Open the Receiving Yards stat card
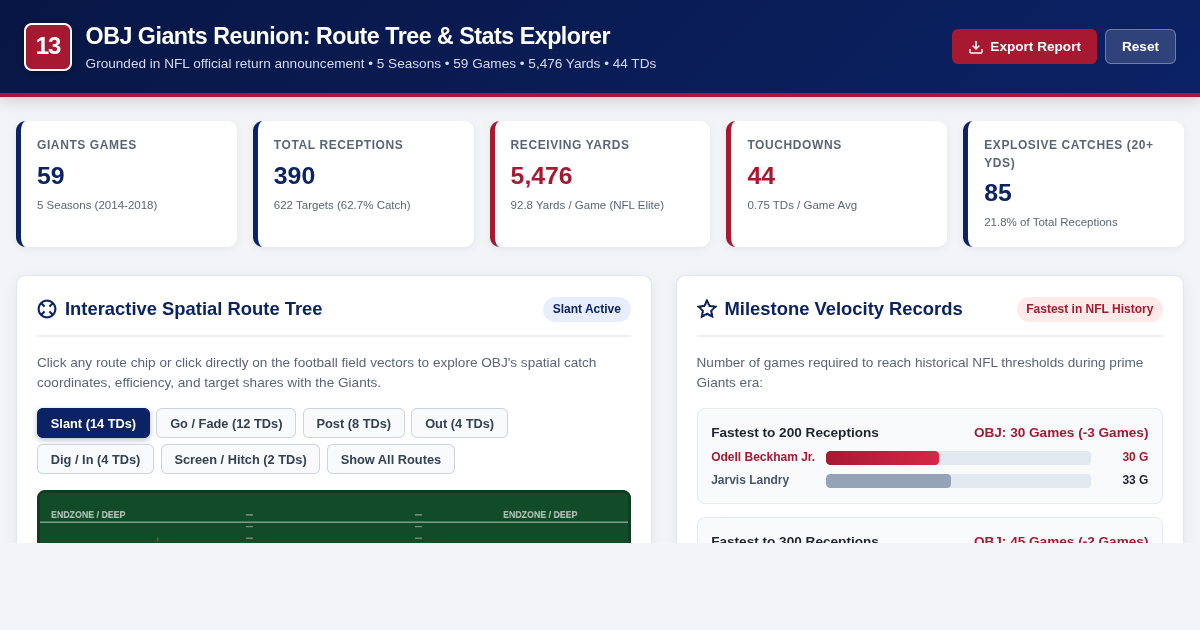Viewport: 1200px width, 630px height. pyautogui.click(x=600, y=184)
